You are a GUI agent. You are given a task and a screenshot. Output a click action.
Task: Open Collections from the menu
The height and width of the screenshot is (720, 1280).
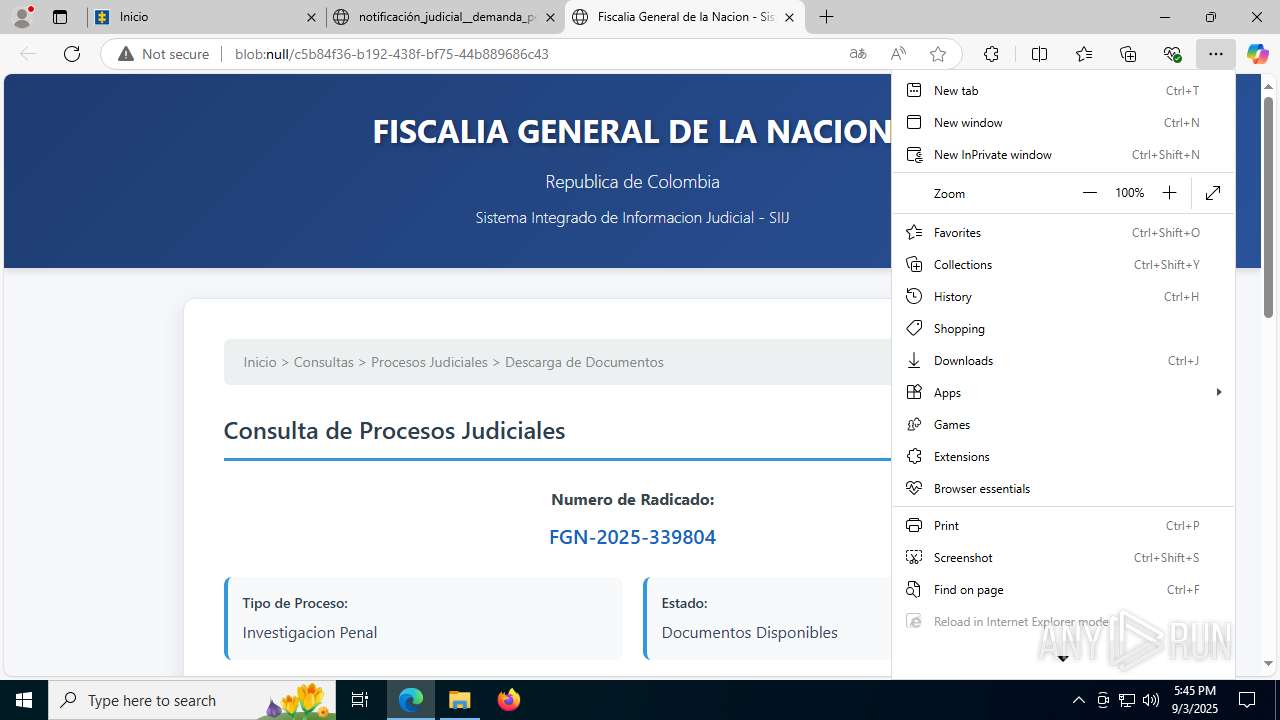1063,264
